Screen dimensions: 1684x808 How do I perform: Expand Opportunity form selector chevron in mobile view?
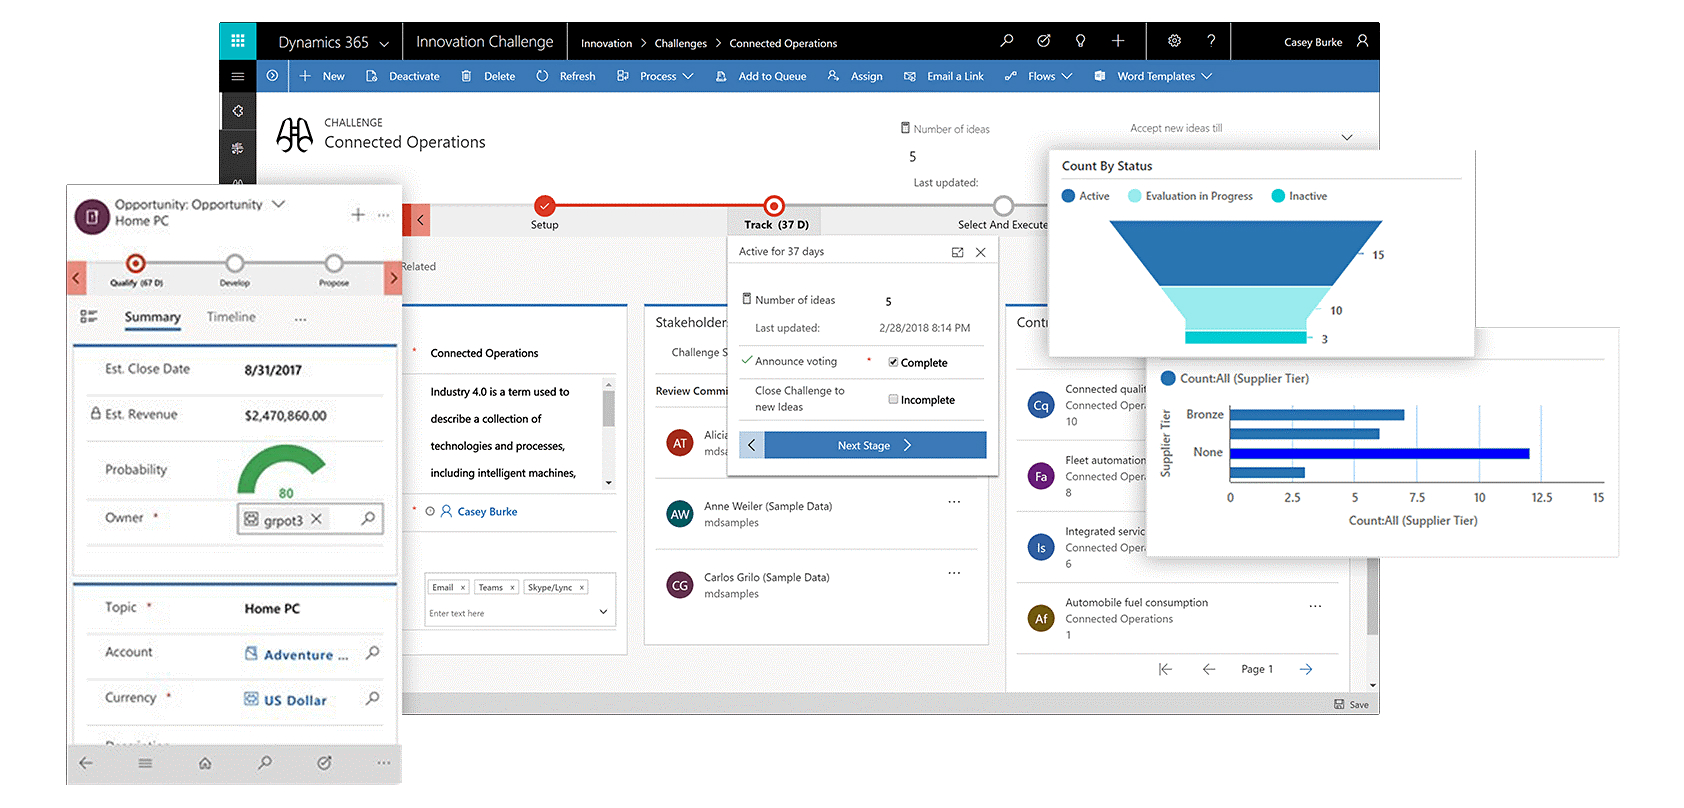pos(278,204)
